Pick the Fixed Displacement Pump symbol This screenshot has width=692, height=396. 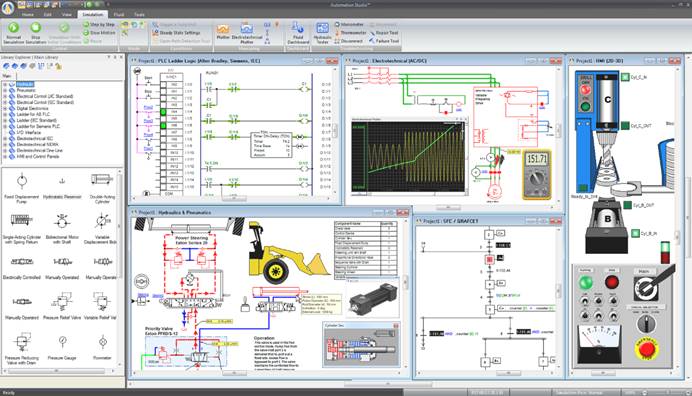point(22,188)
